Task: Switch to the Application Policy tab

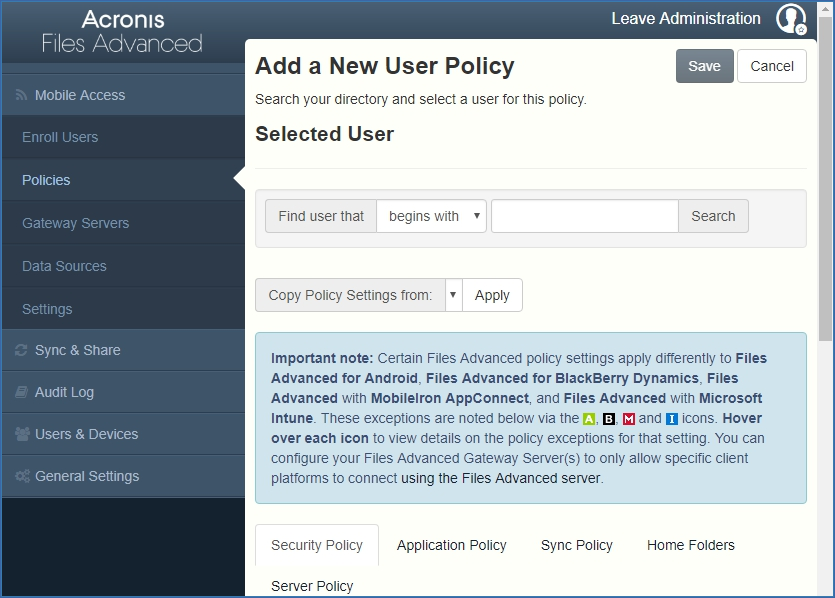Action: tap(452, 545)
